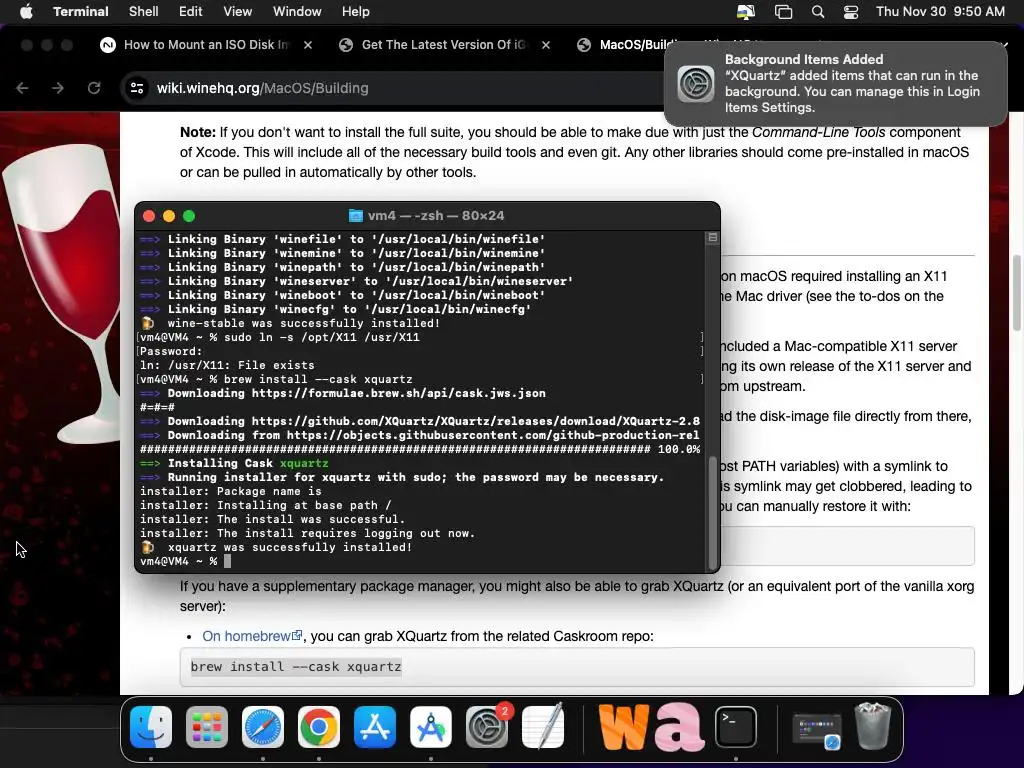The image size is (1024, 768).
Task: Click the Background Items Added notification
Action: pos(836,84)
